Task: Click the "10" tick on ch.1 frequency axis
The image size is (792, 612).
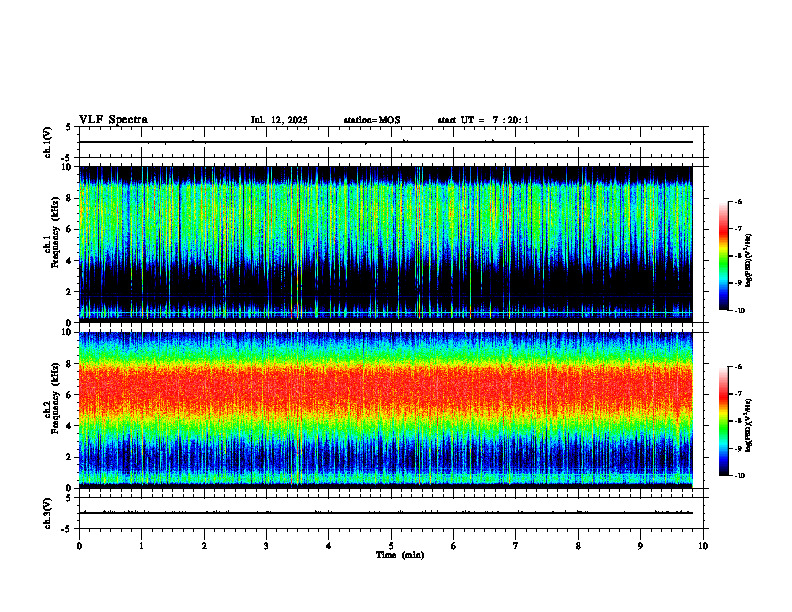Action: pyautogui.click(x=68, y=167)
